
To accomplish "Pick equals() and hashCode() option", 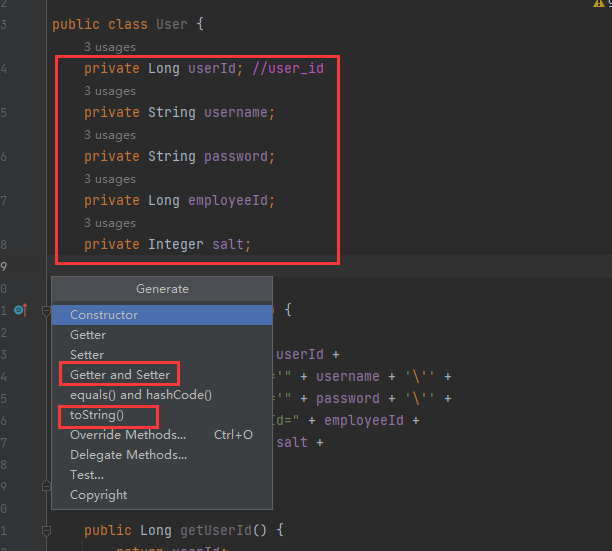I will [x=141, y=395].
